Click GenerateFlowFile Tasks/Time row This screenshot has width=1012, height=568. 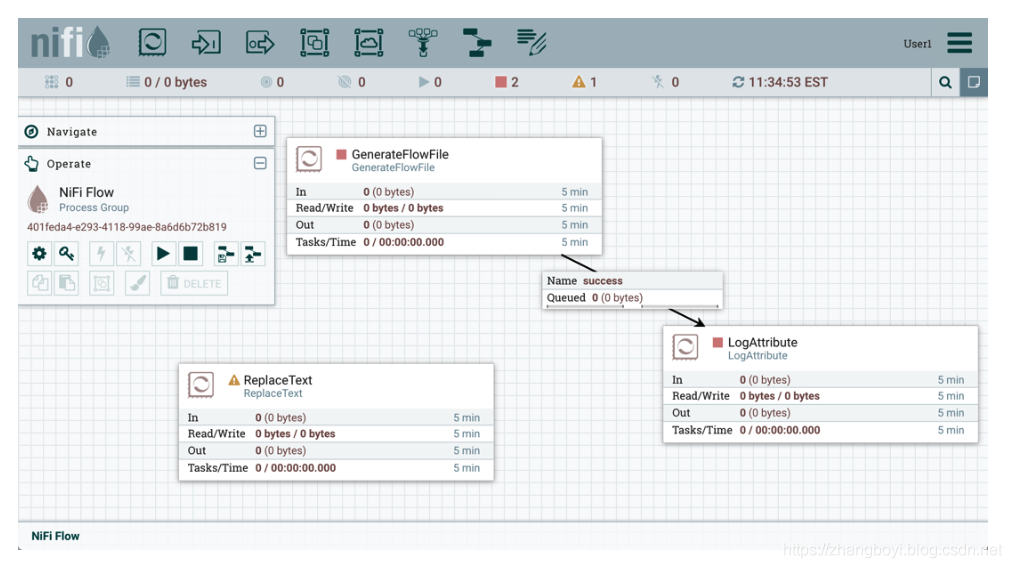[x=444, y=242]
